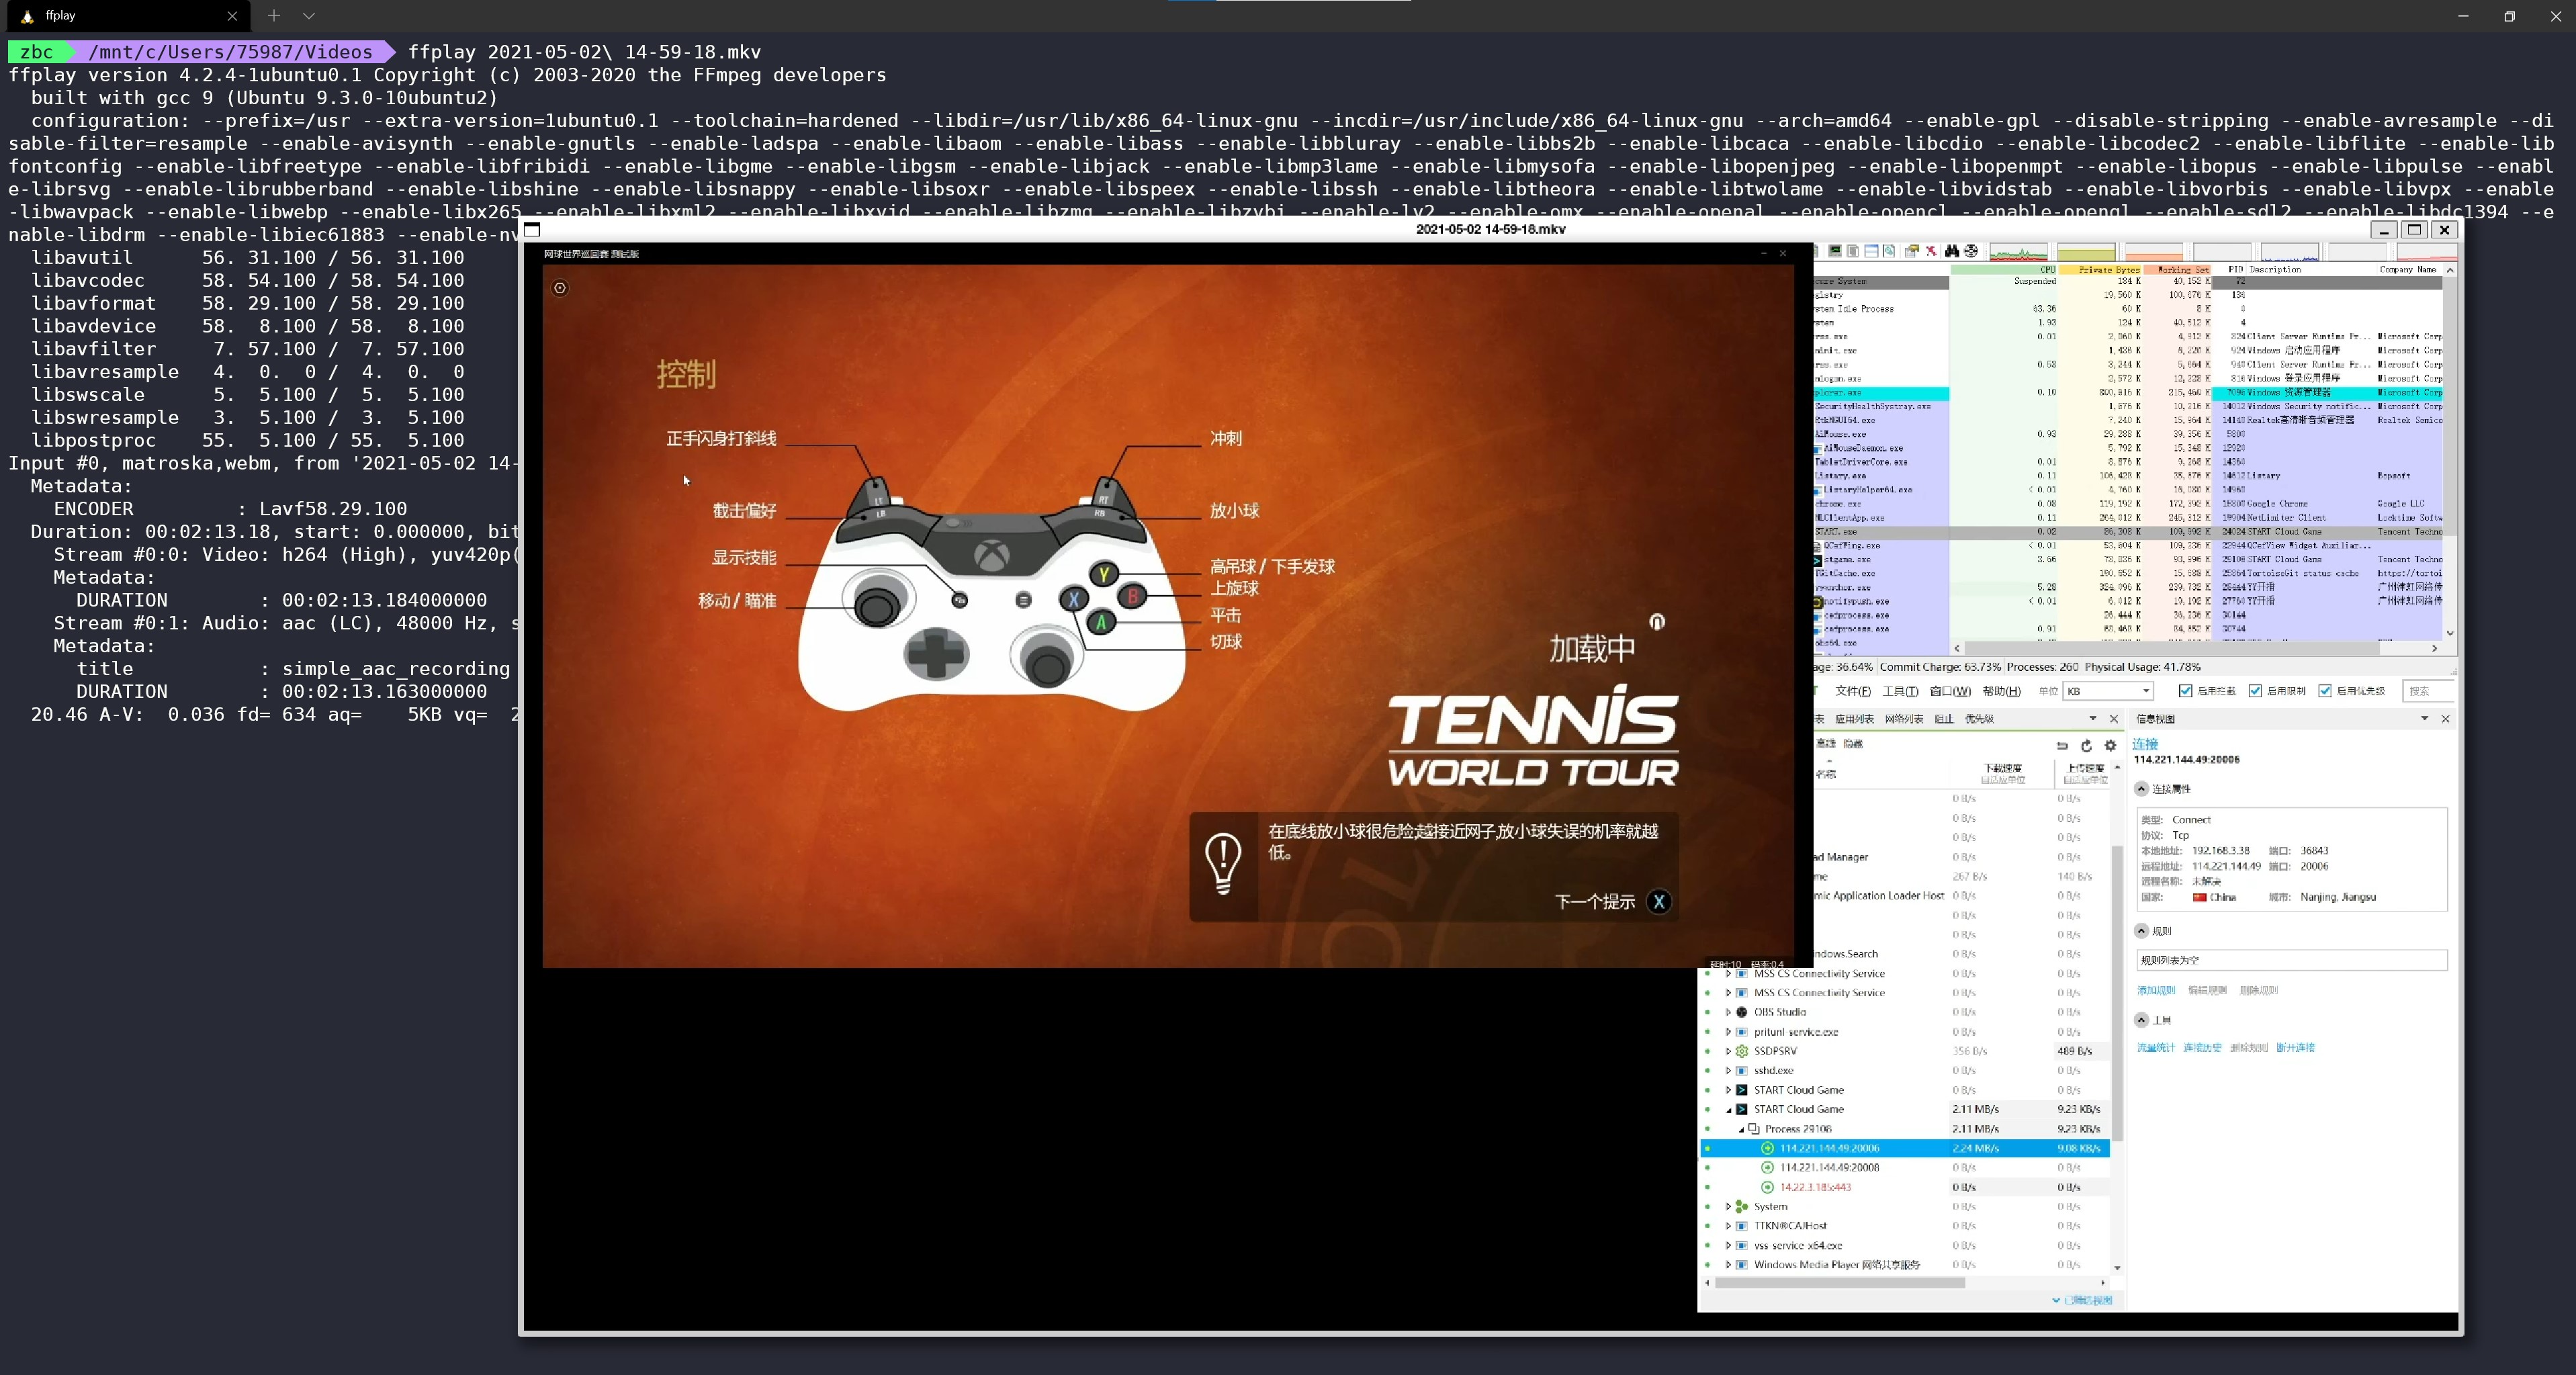2576x1375 pixels.
Task: Click the refresh icon in NetLimiter list toolbar
Action: point(2086,745)
